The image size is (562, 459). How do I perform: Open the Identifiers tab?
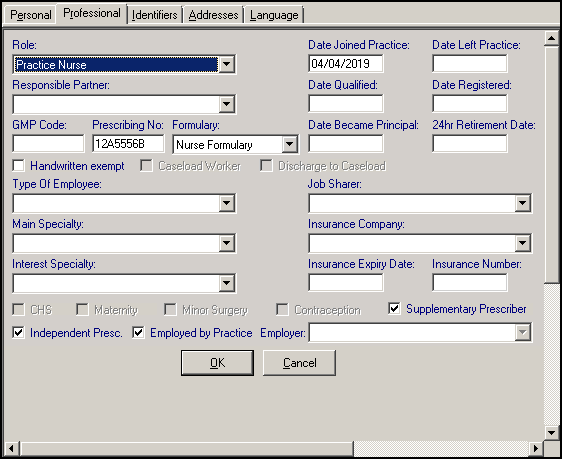coord(154,15)
